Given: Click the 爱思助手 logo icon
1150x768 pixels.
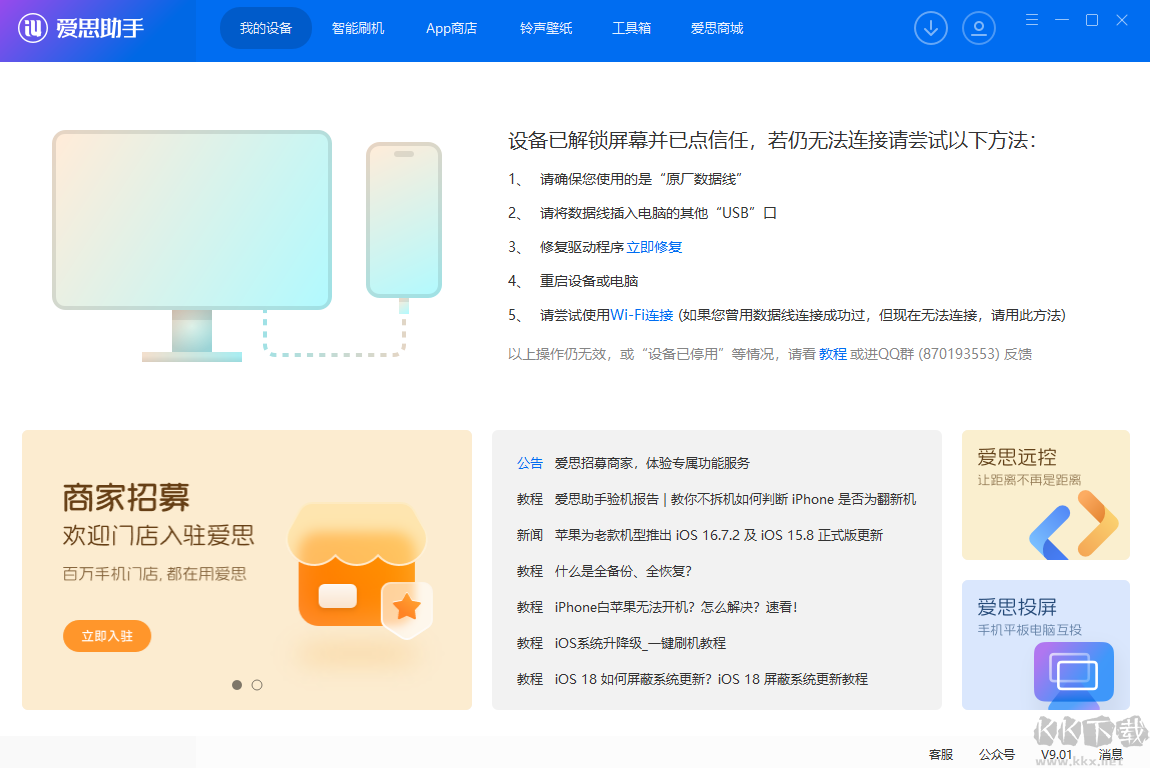Looking at the screenshot, I should pyautogui.click(x=32, y=29).
